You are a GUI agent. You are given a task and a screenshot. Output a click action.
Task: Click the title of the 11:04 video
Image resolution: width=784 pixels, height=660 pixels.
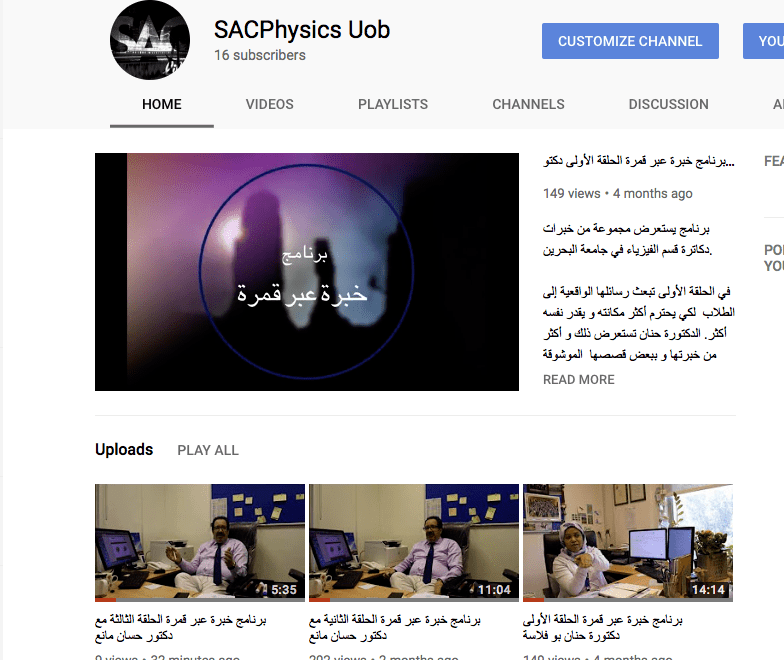(x=394, y=628)
